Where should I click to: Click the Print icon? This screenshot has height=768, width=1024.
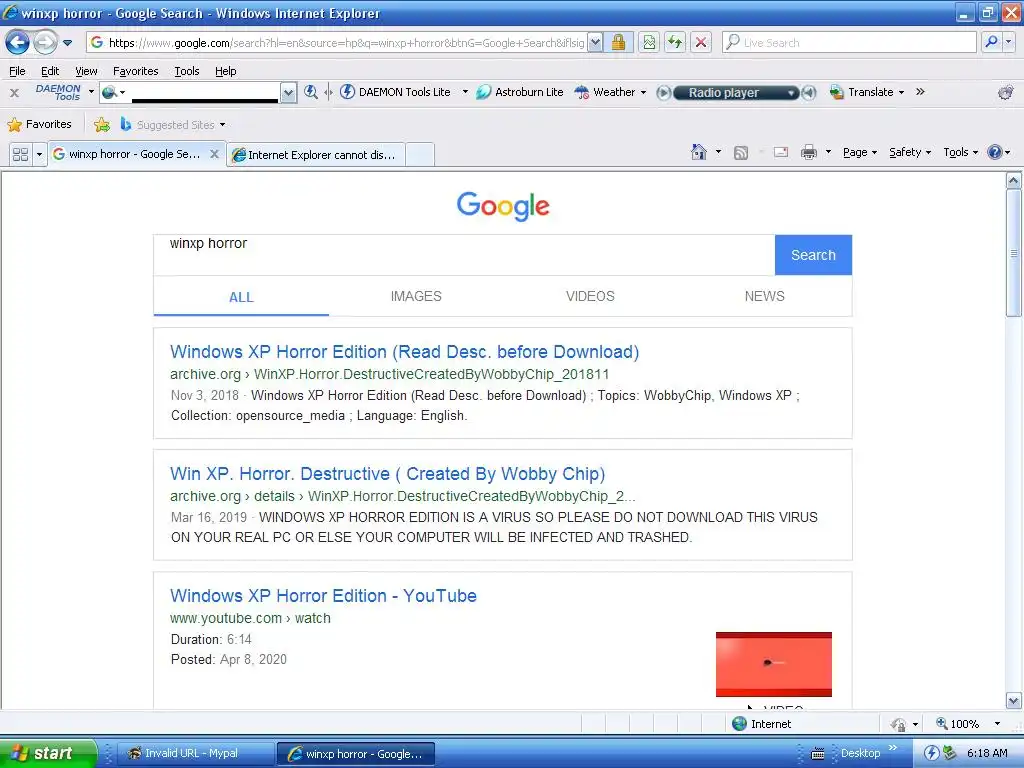point(808,152)
